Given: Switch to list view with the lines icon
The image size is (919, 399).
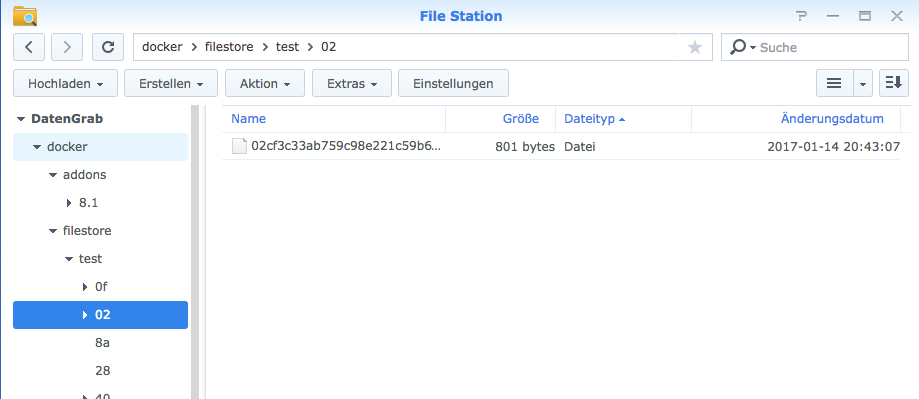Looking at the screenshot, I should pos(834,83).
